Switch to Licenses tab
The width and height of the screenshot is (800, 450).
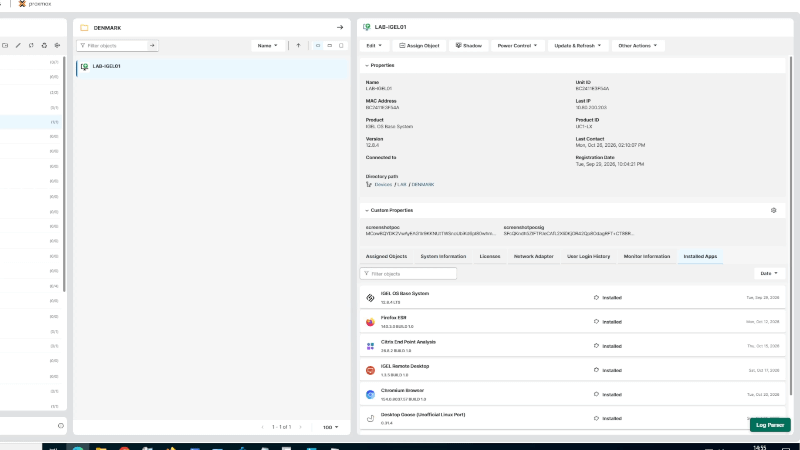click(x=490, y=257)
